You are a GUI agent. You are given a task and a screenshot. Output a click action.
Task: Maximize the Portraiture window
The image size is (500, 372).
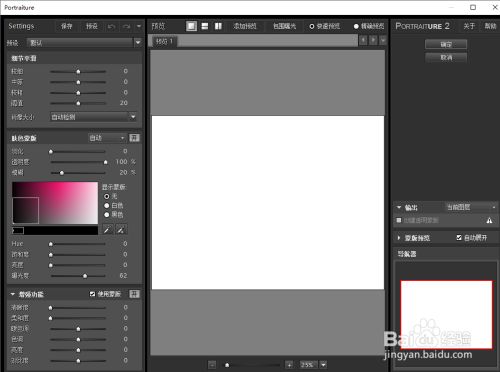tap(473, 7)
